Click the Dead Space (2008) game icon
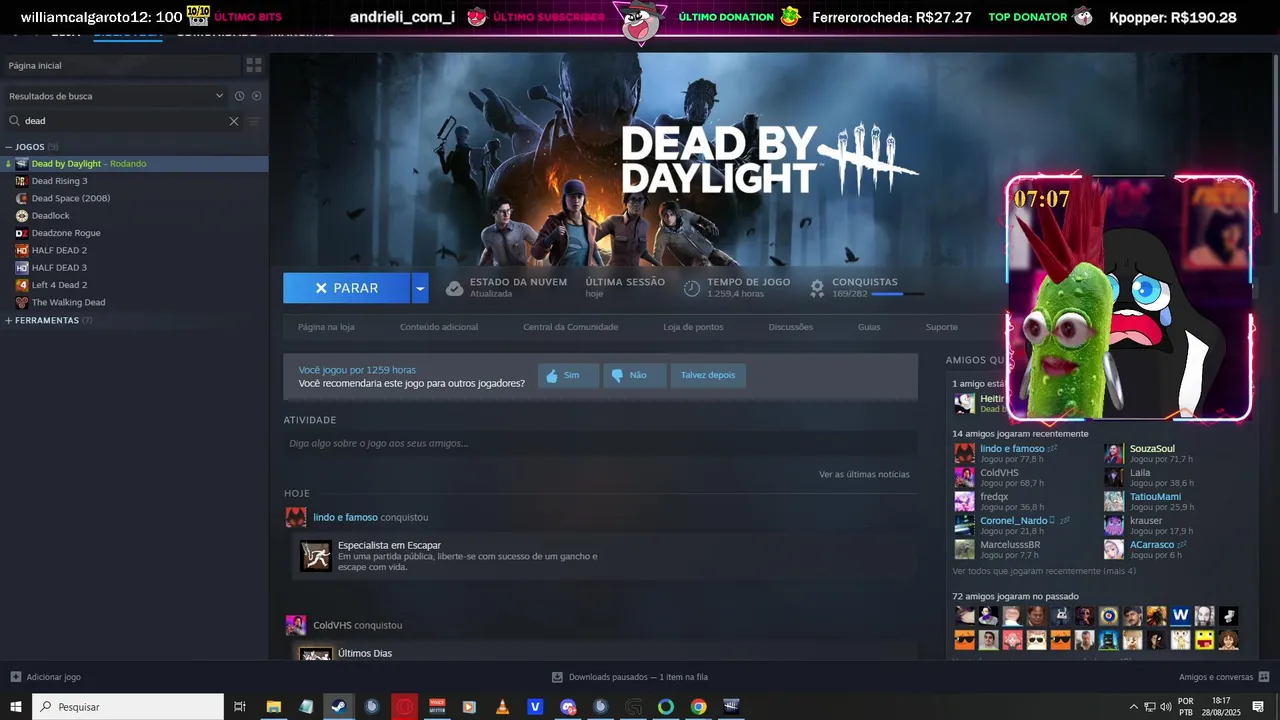Viewport: 1280px width, 720px height. tap(22, 198)
